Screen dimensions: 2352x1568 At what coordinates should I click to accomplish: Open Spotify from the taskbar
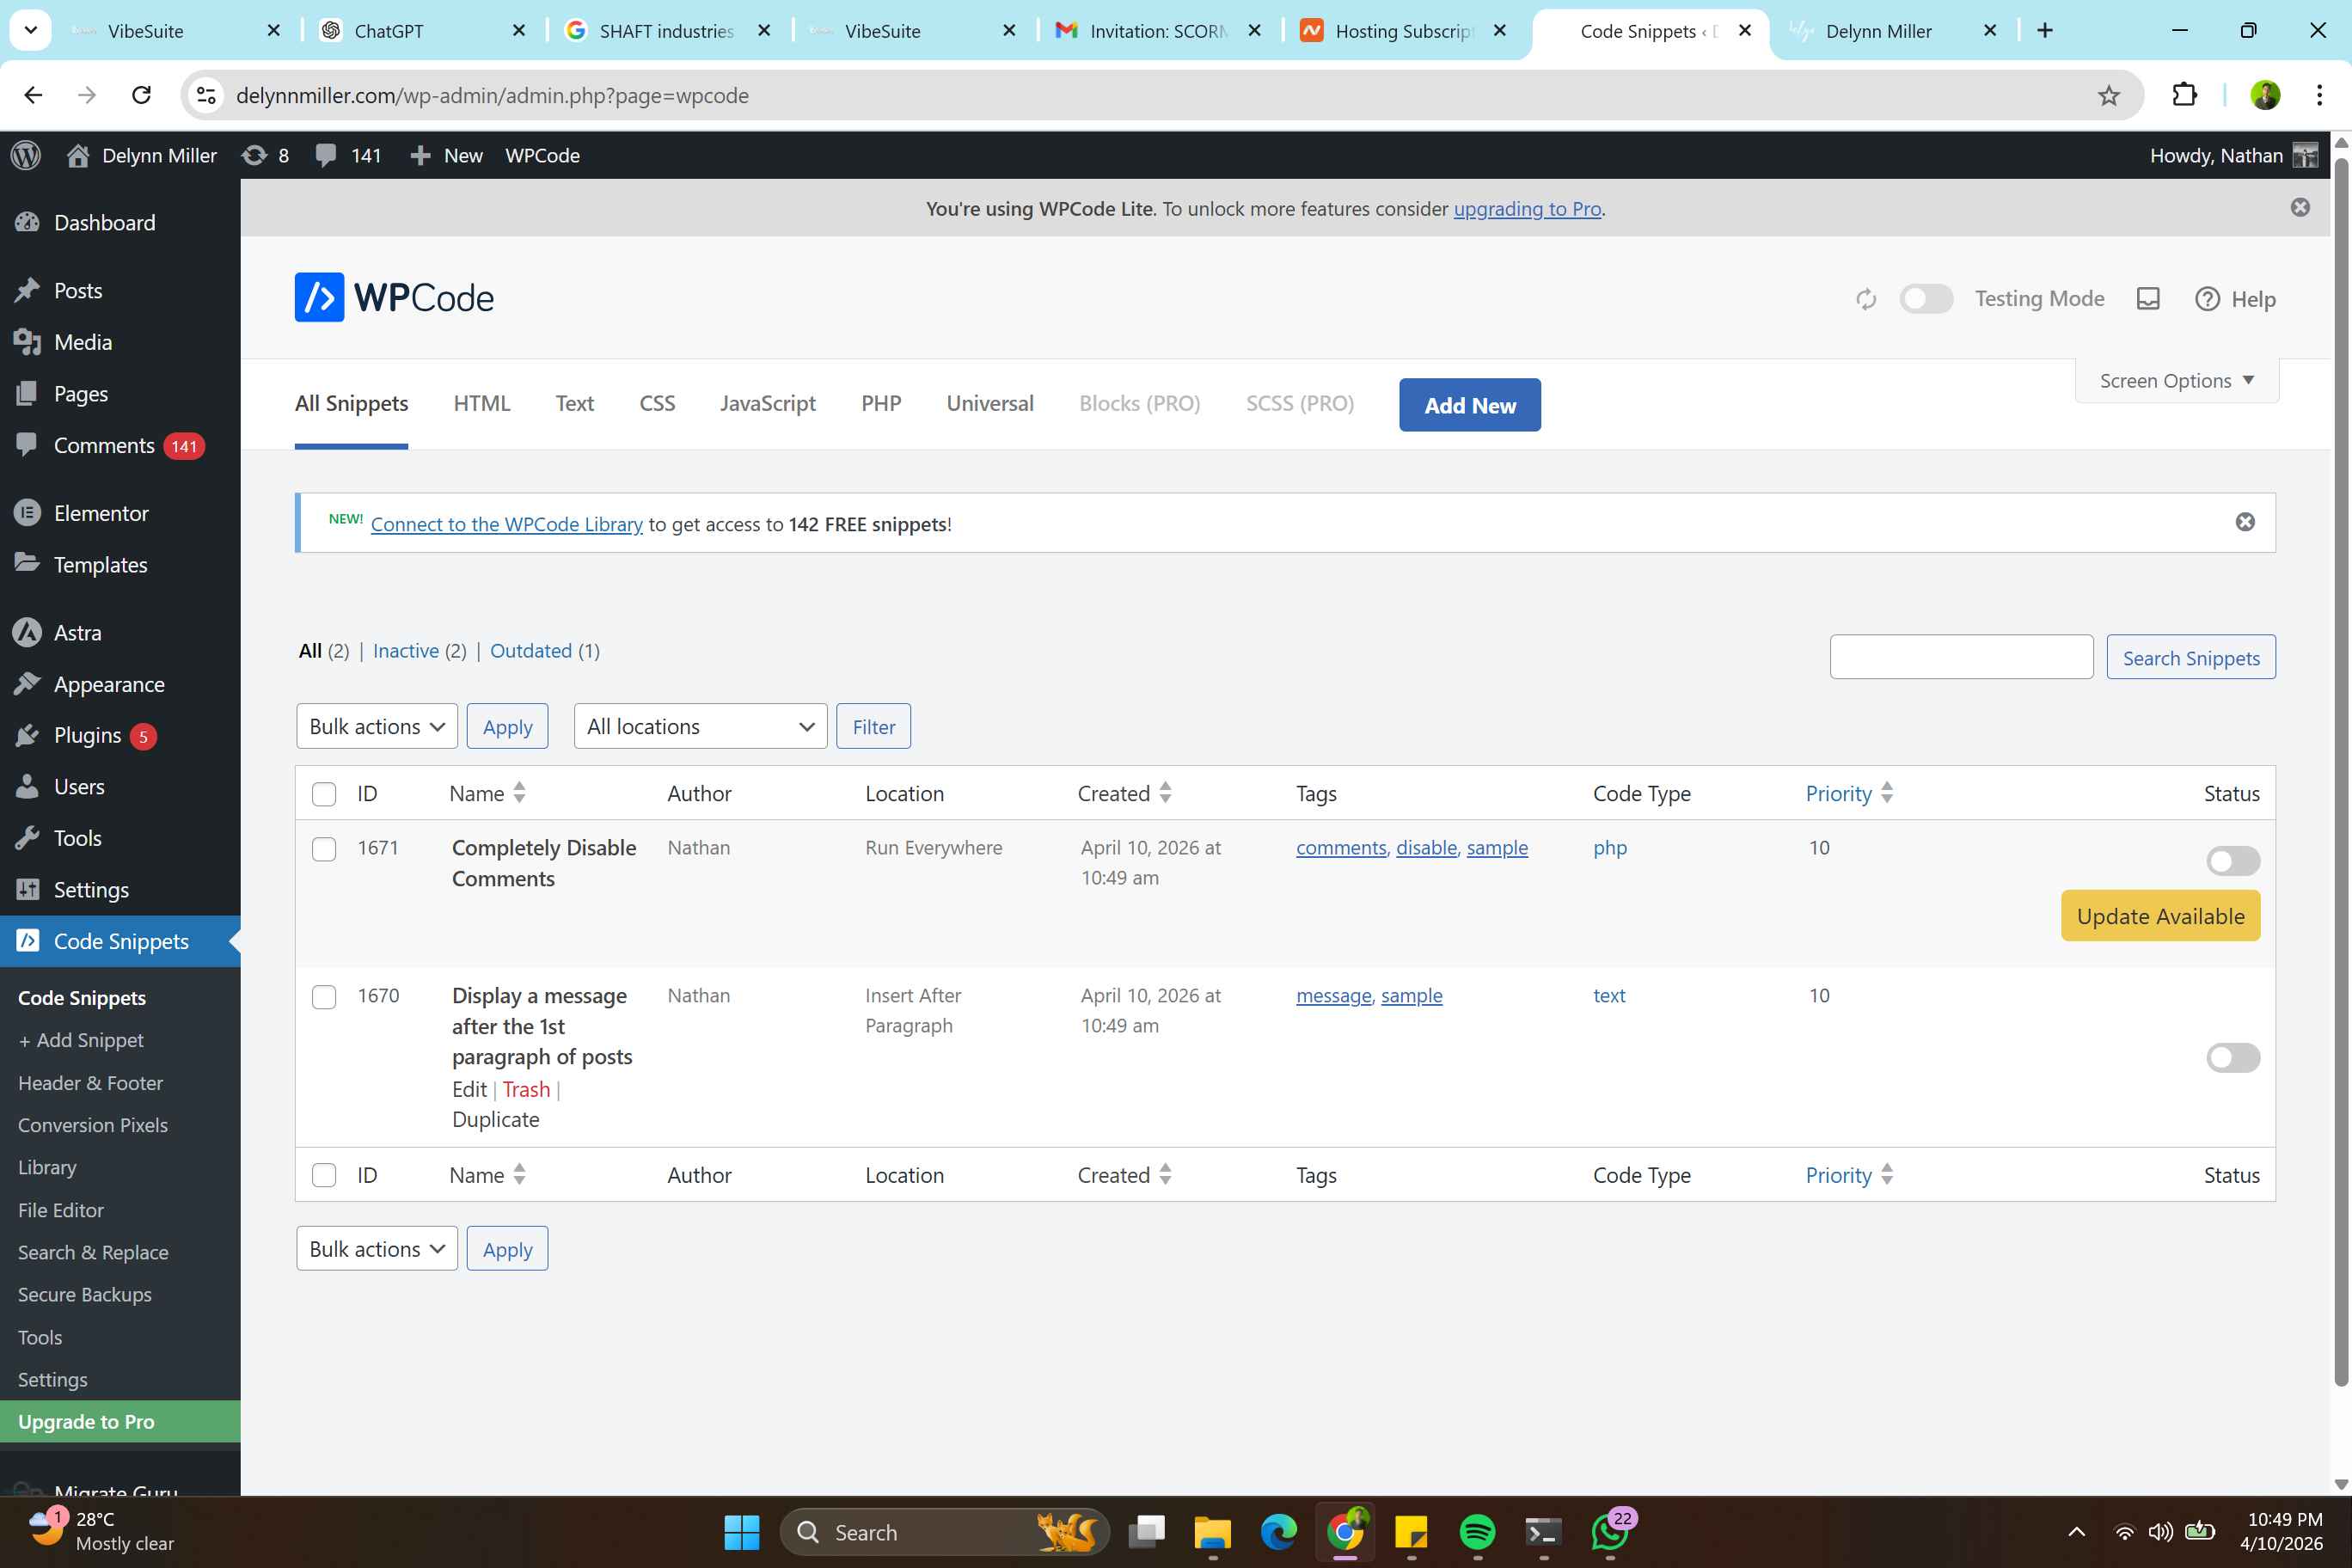[1477, 1532]
